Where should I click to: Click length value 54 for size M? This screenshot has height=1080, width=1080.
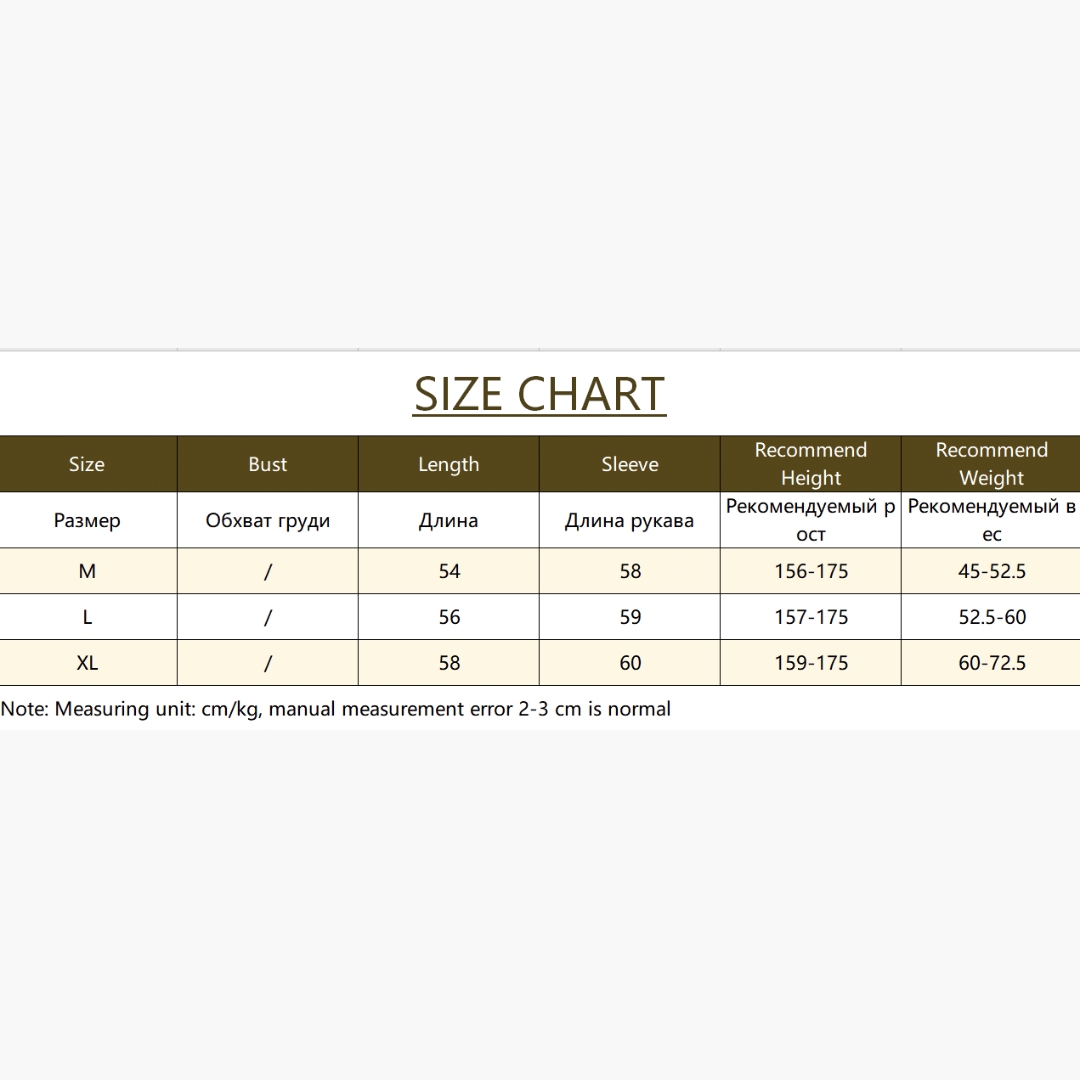coord(448,571)
